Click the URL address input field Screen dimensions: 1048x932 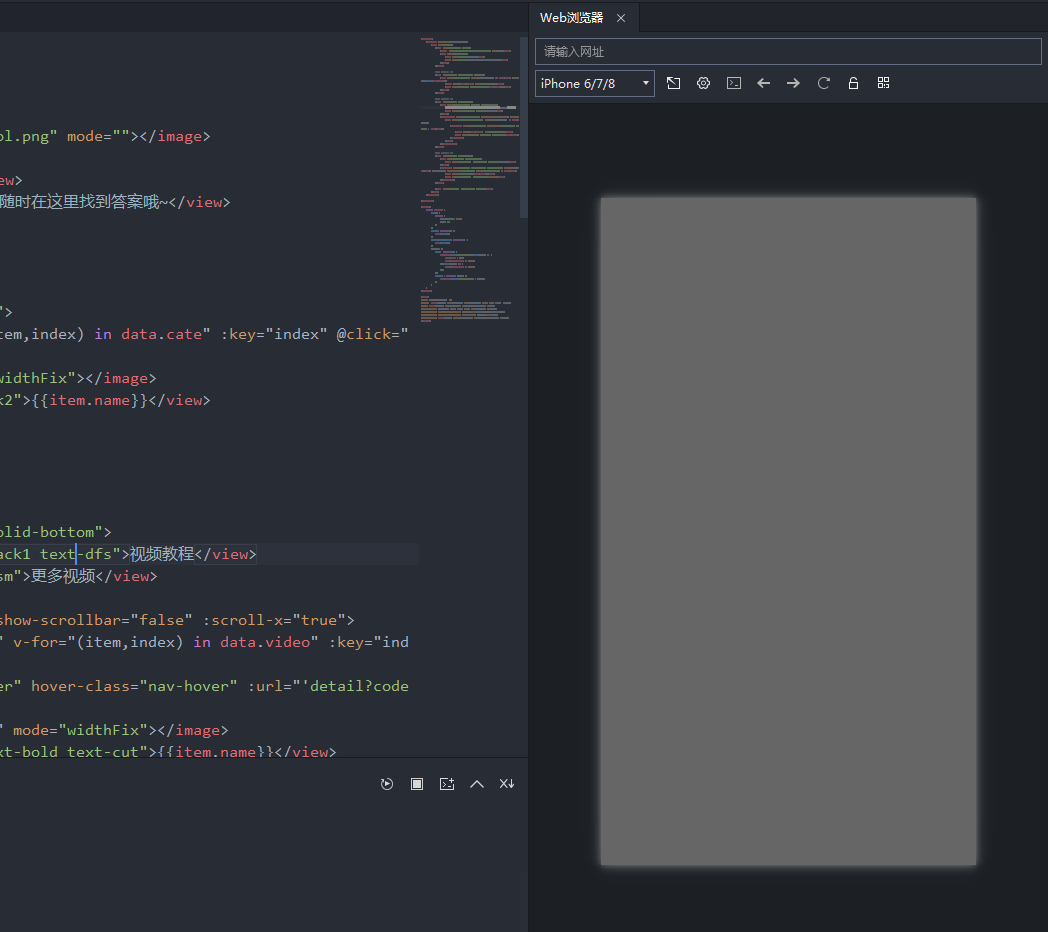click(788, 51)
